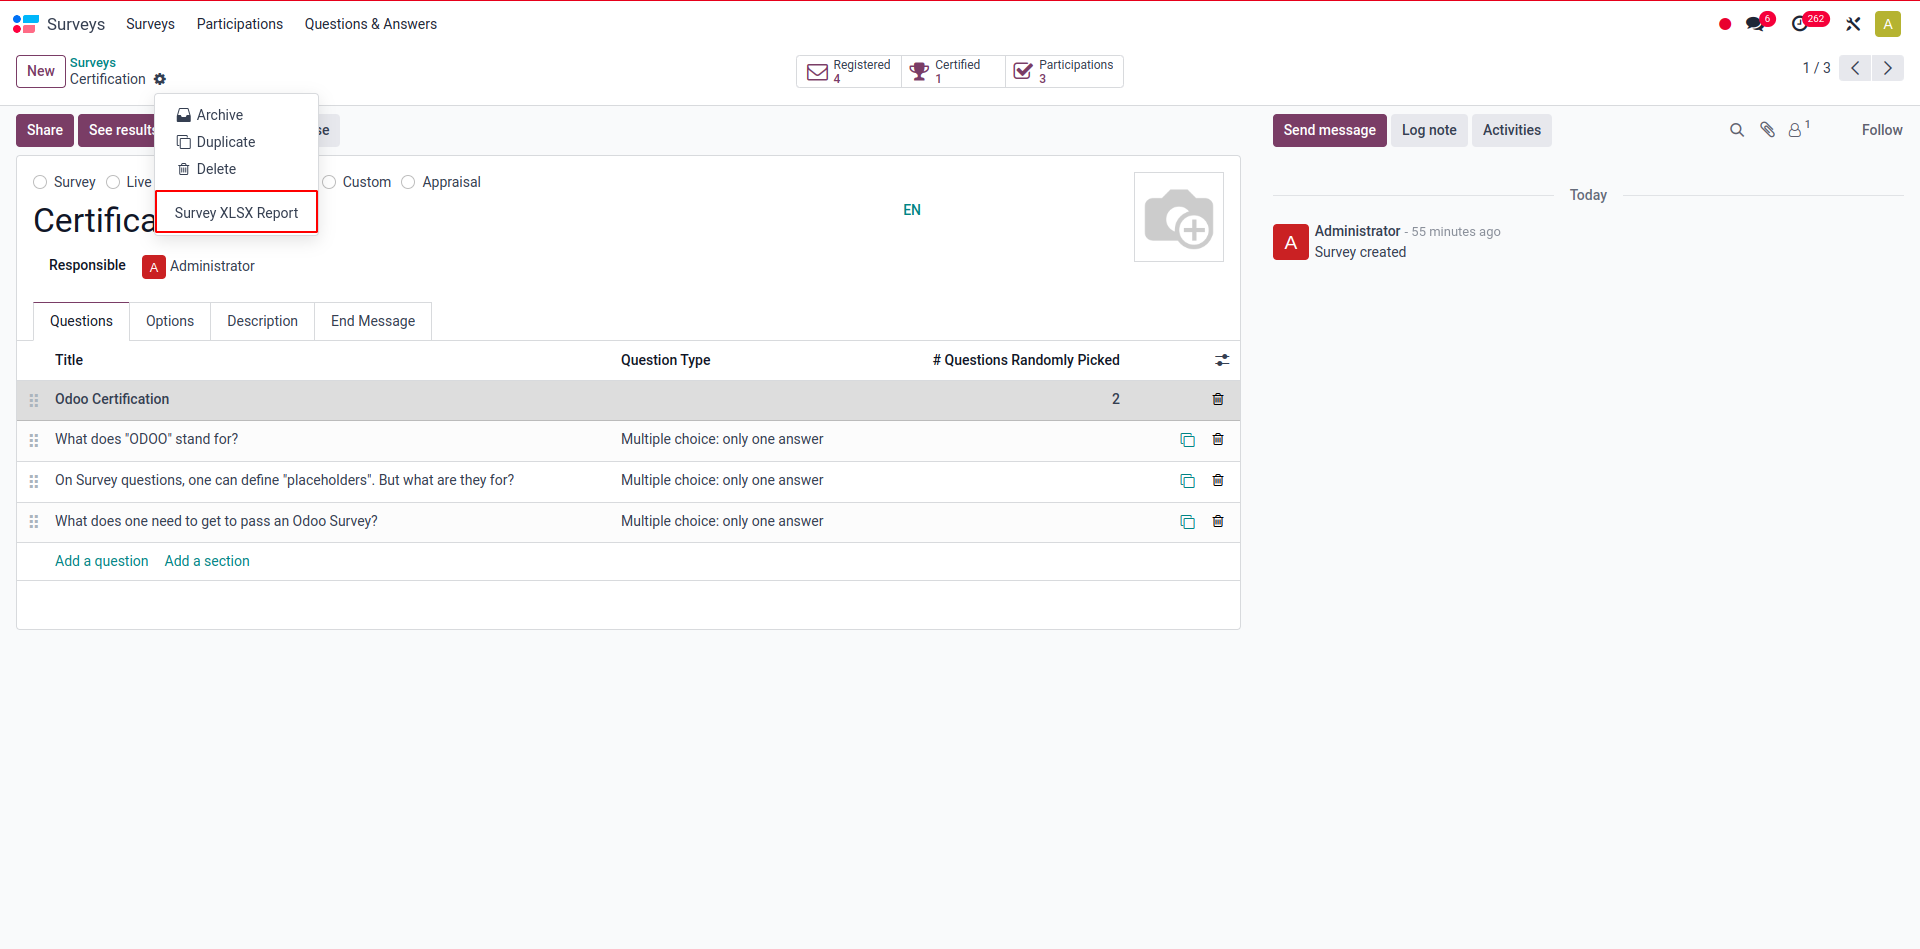Grab the drag handle of Odoo Certification row

34,400
